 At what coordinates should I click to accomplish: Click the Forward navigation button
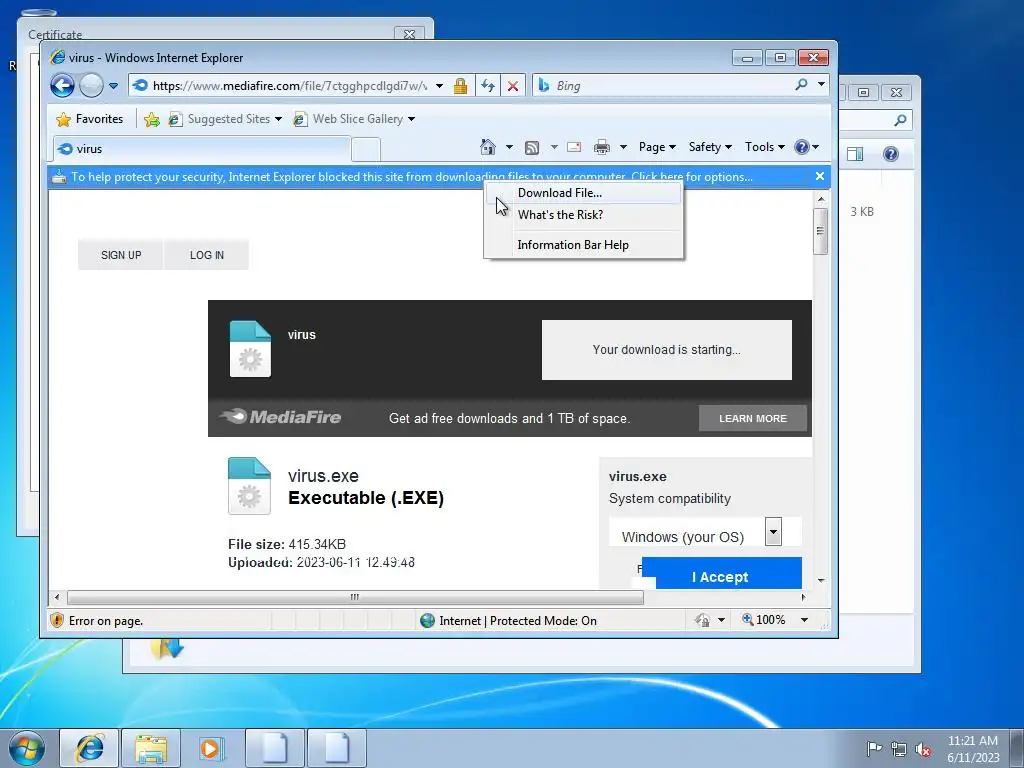[x=91, y=86]
